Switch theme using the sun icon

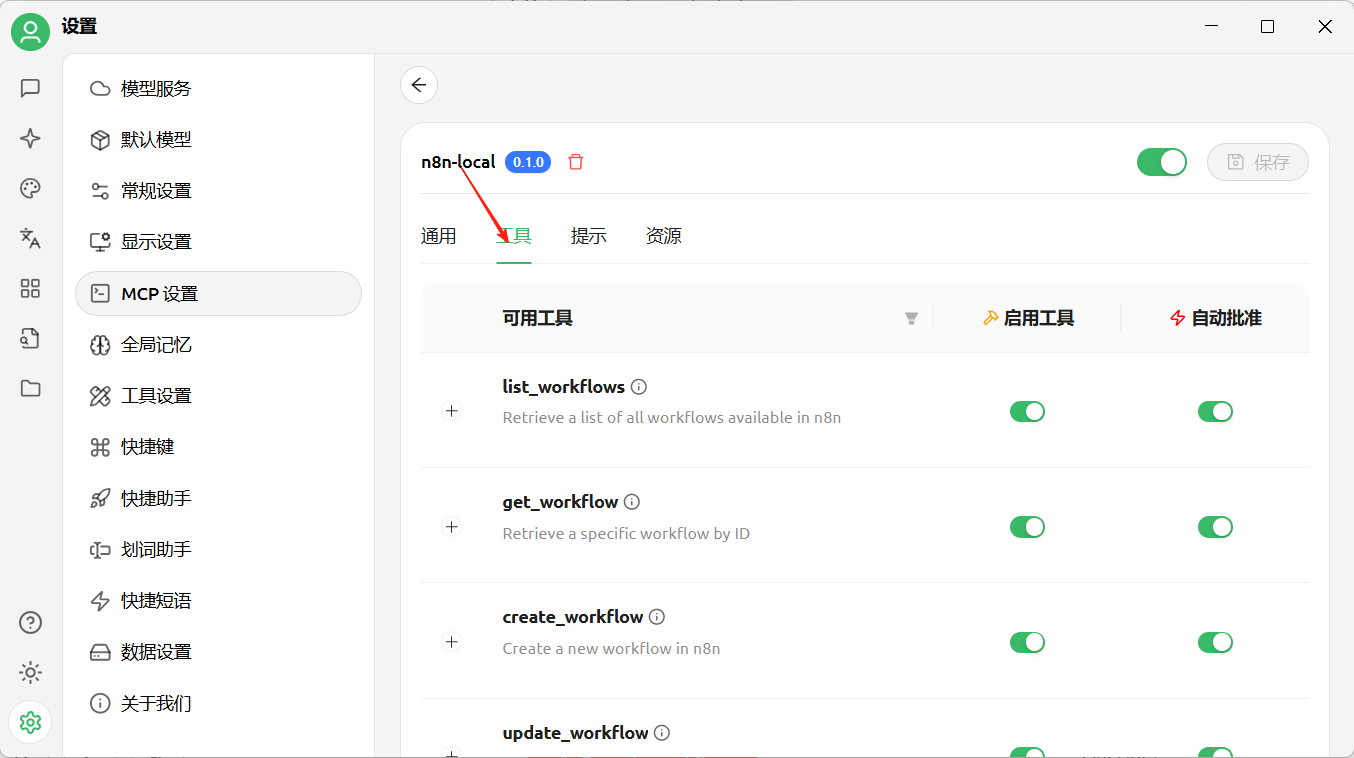click(x=30, y=673)
